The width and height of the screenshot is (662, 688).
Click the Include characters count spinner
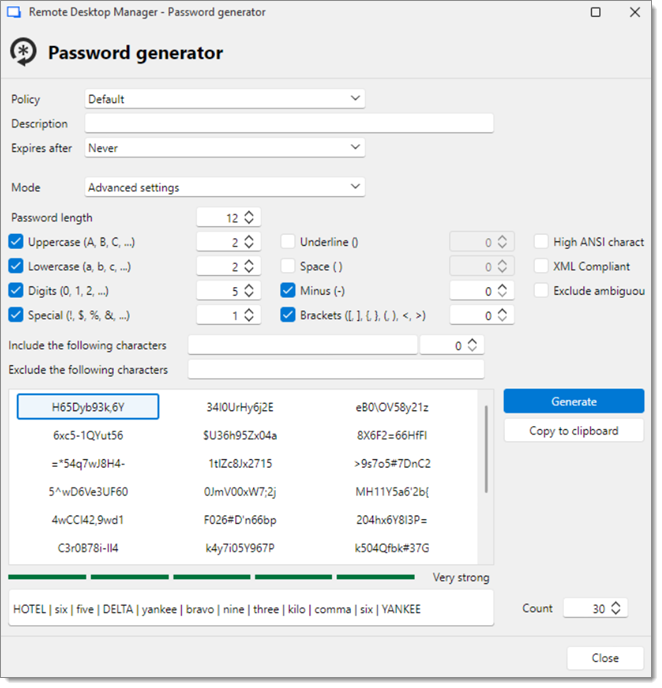pos(474,347)
